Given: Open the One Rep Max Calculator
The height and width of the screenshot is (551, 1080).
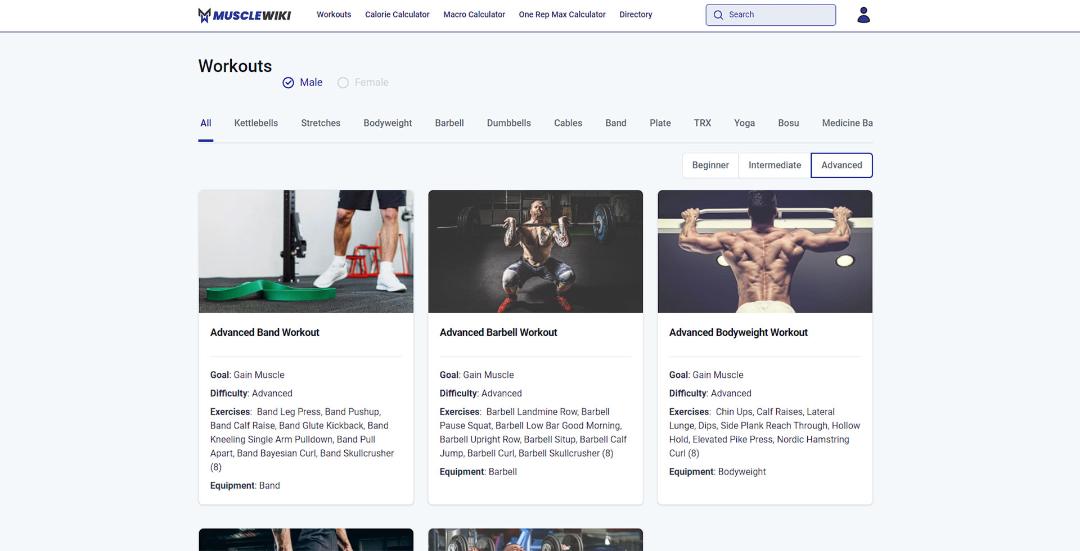Looking at the screenshot, I should pos(562,14).
